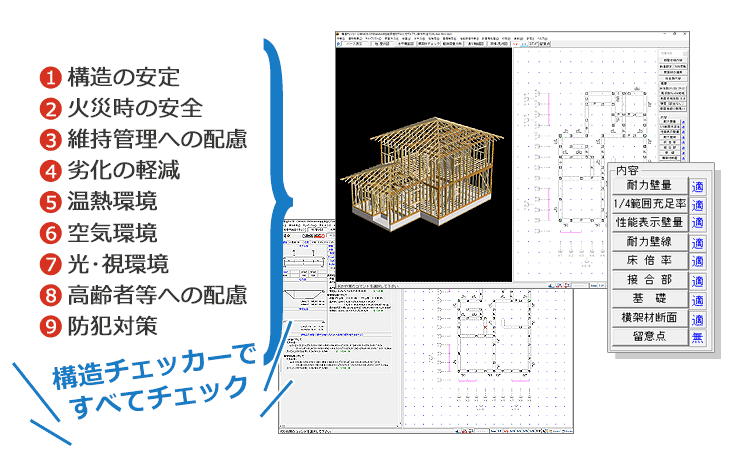Click the 無 result next to 留意点

(x=697, y=338)
